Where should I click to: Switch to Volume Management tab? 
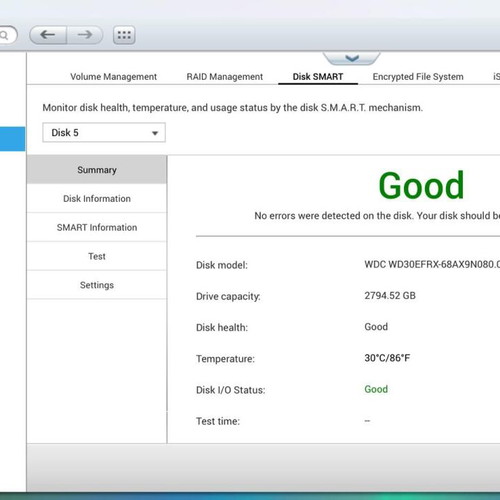113,77
